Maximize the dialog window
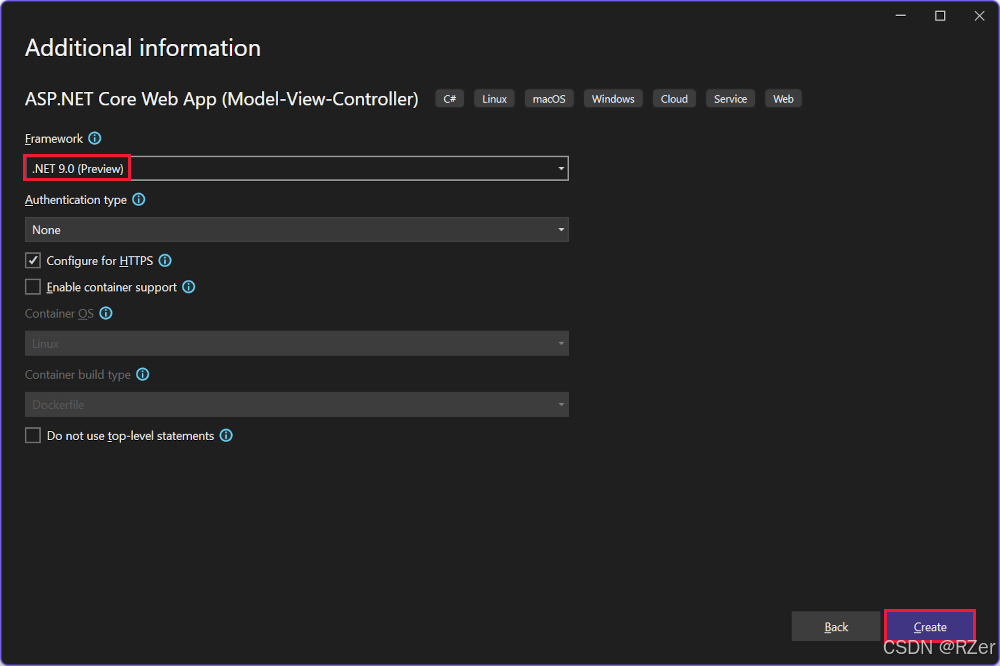The height and width of the screenshot is (666, 1000). tap(940, 16)
